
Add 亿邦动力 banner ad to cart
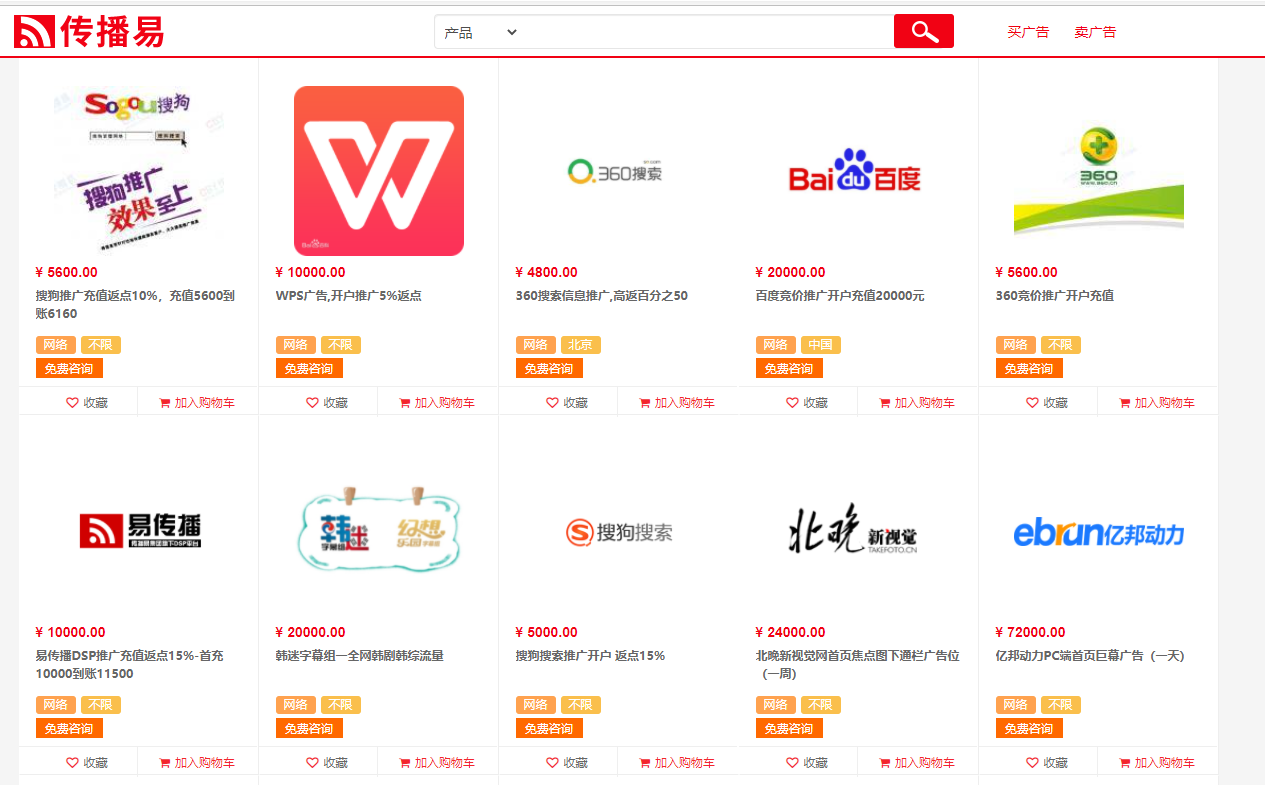1156,762
